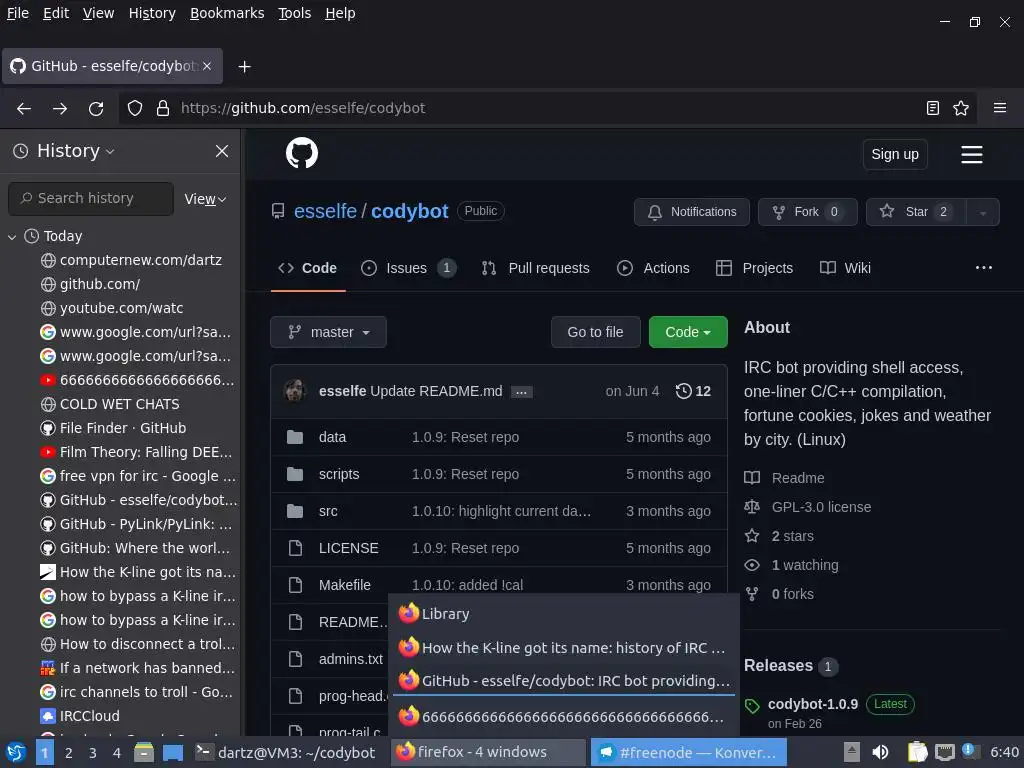Collapse the Today history group
1024x768 pixels.
[12, 236]
